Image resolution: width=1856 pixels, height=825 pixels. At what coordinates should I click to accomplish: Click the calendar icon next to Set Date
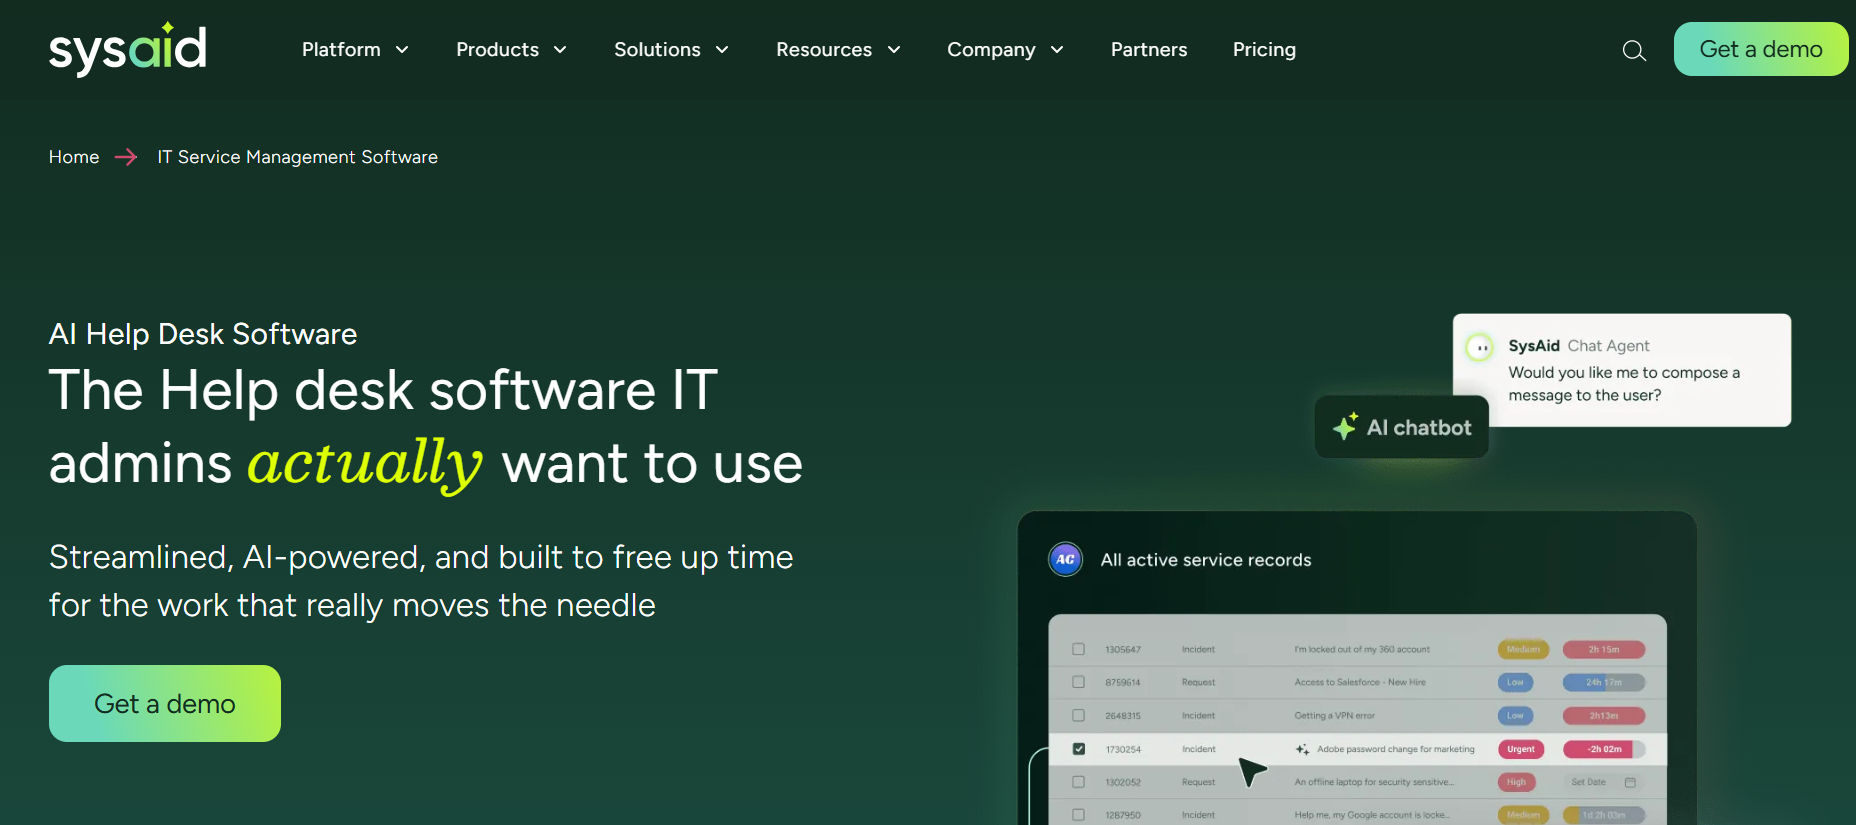(x=1630, y=782)
